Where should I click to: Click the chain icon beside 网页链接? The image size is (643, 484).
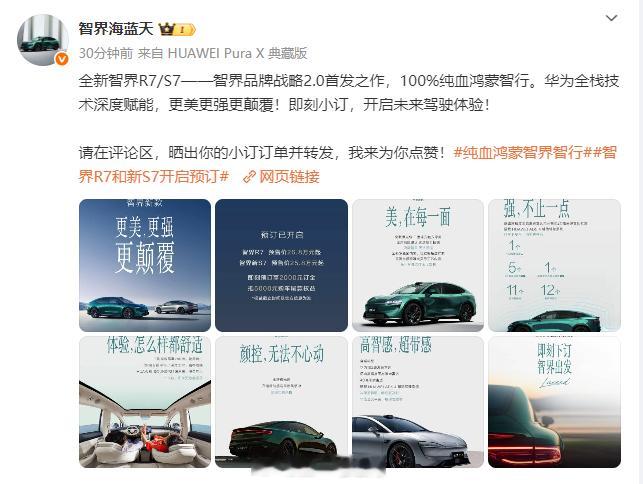tap(249, 177)
